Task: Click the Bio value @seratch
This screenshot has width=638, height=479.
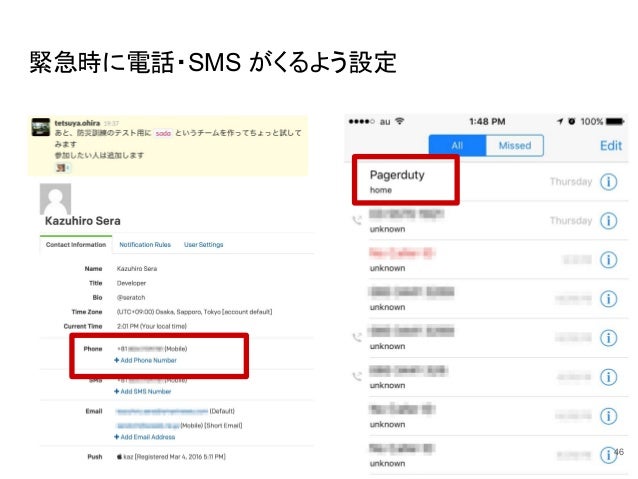Action: 131,297
